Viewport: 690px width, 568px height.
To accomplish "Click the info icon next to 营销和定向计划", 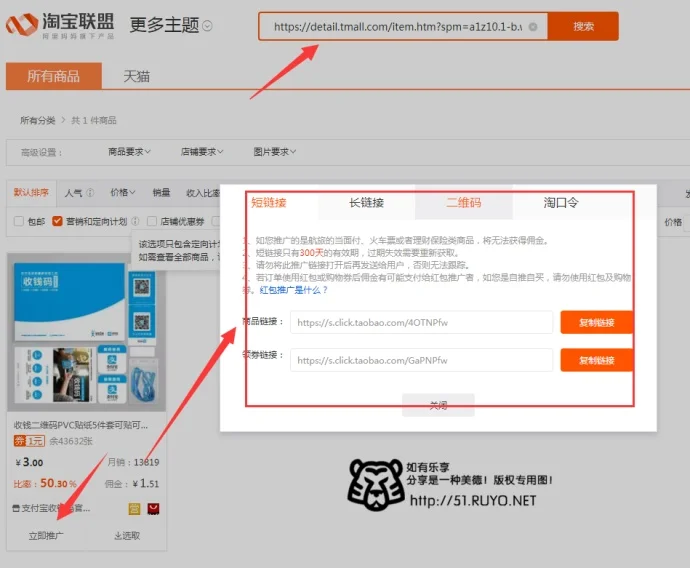I will tap(136, 221).
